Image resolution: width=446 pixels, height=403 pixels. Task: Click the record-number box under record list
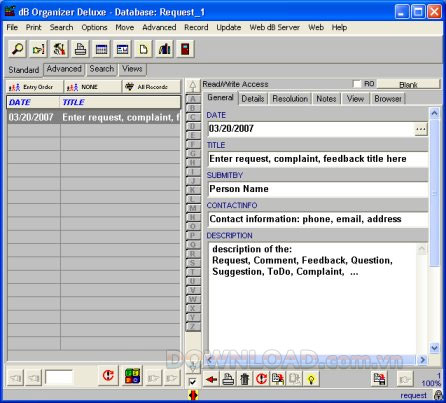coord(59,378)
